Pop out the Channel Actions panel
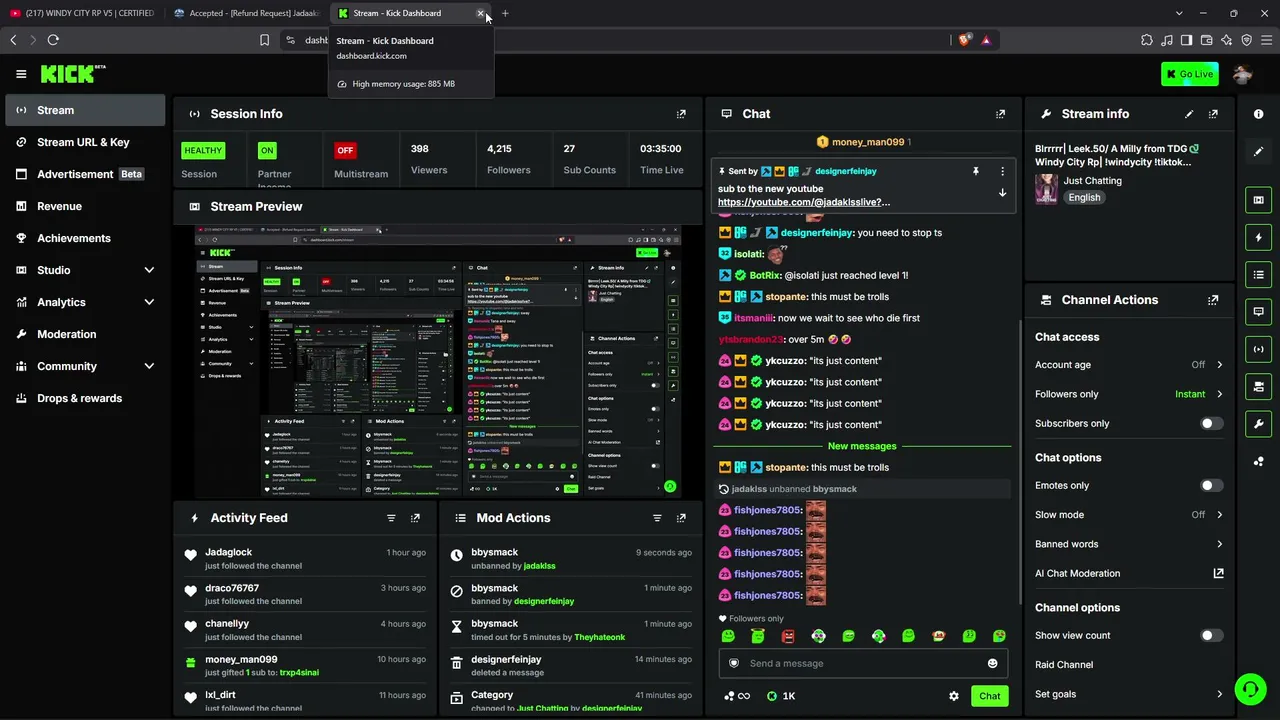 point(1213,300)
